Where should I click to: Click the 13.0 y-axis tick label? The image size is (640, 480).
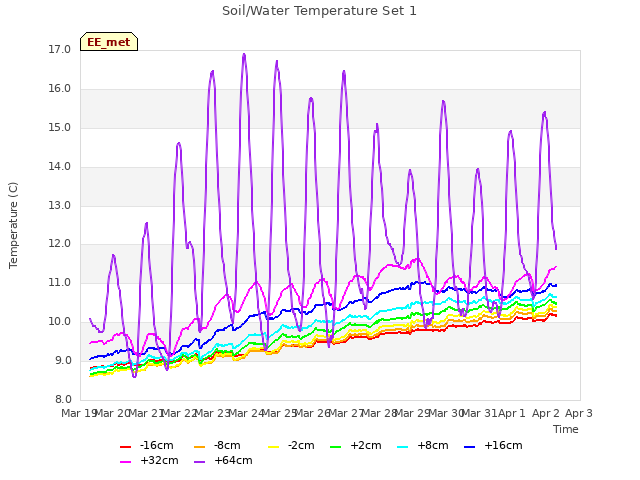(60, 205)
